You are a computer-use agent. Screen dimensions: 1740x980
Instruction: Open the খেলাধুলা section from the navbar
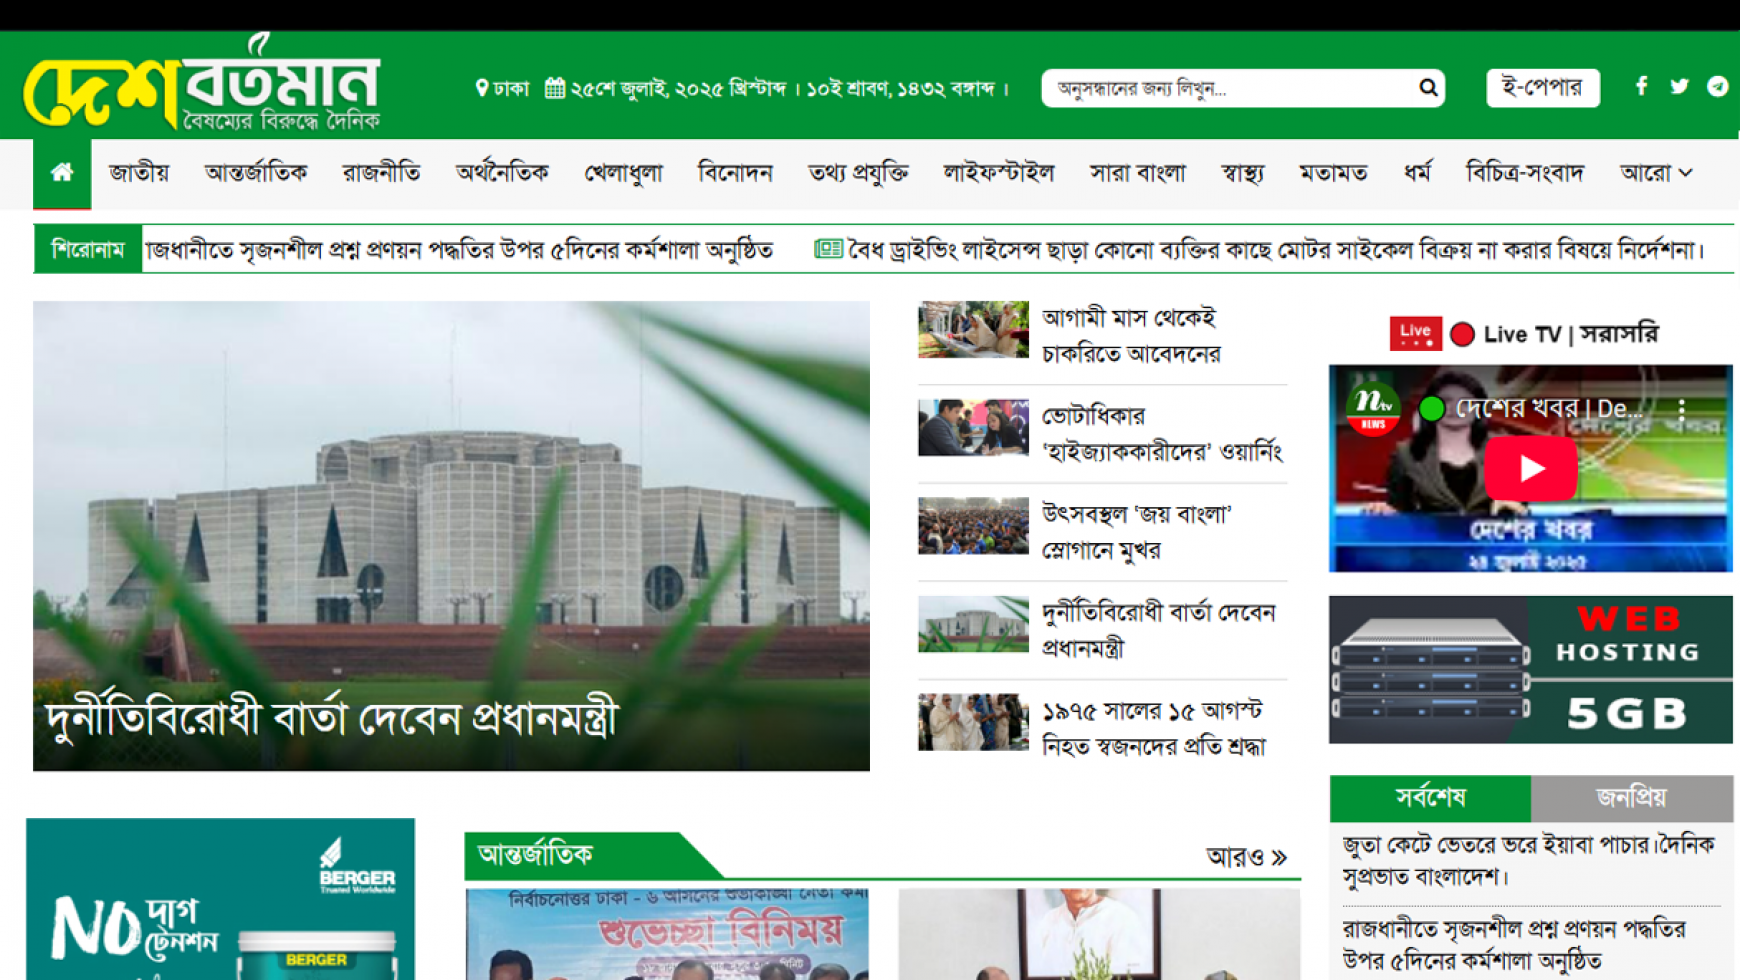pyautogui.click(x=623, y=172)
